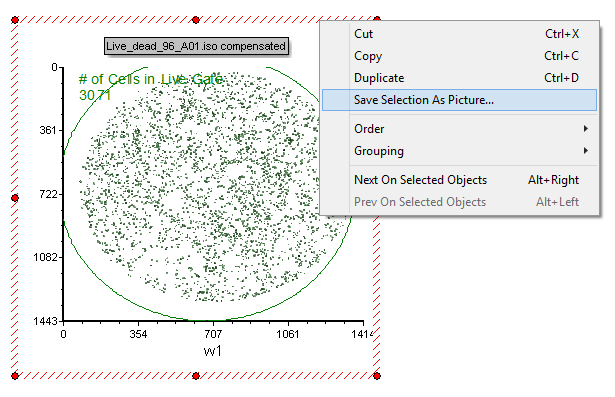Open the Grouping submenu
Screen dimensions: 615x397
tap(459, 151)
